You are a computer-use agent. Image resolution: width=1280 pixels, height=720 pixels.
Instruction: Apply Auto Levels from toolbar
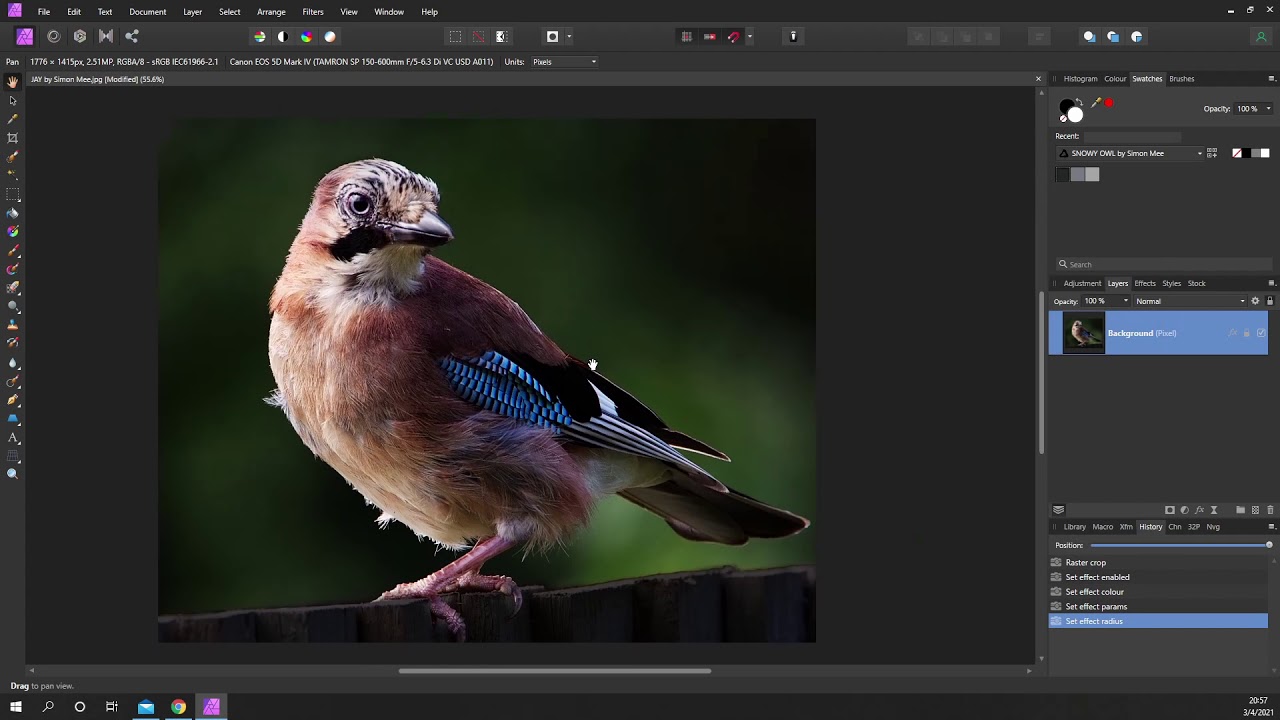tap(260, 36)
